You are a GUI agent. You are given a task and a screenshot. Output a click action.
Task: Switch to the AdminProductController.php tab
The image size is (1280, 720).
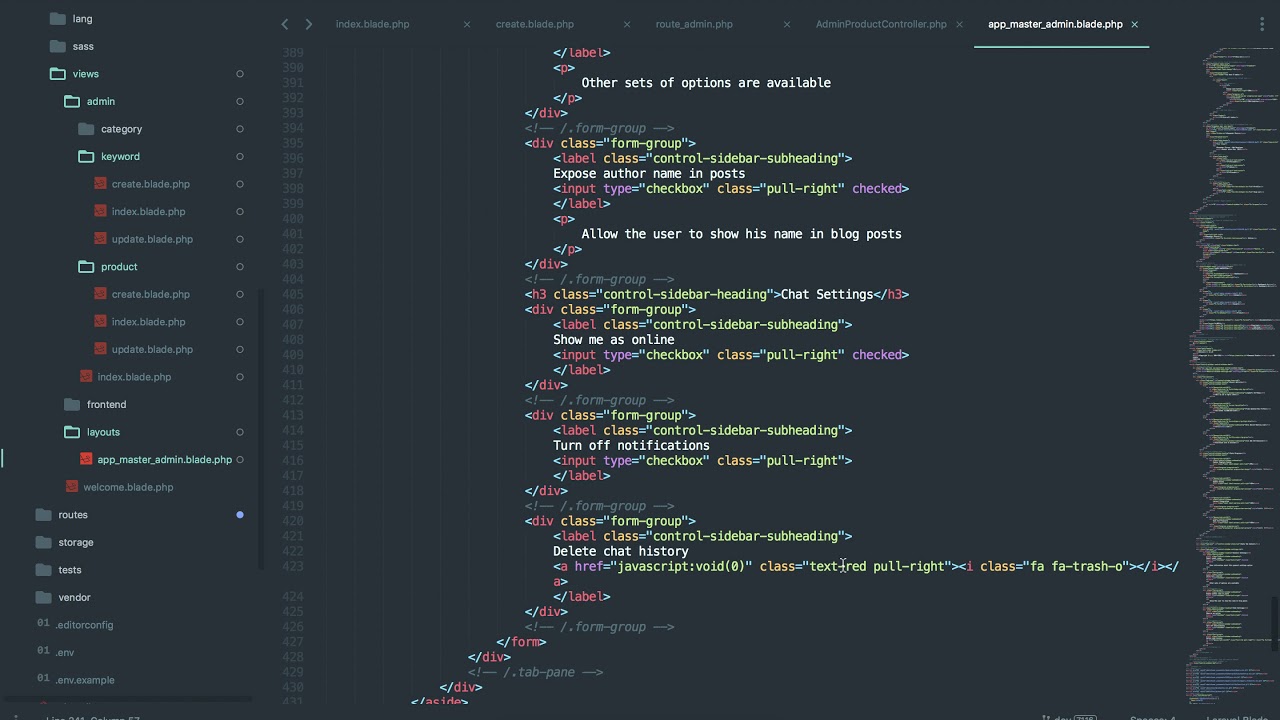(x=881, y=24)
